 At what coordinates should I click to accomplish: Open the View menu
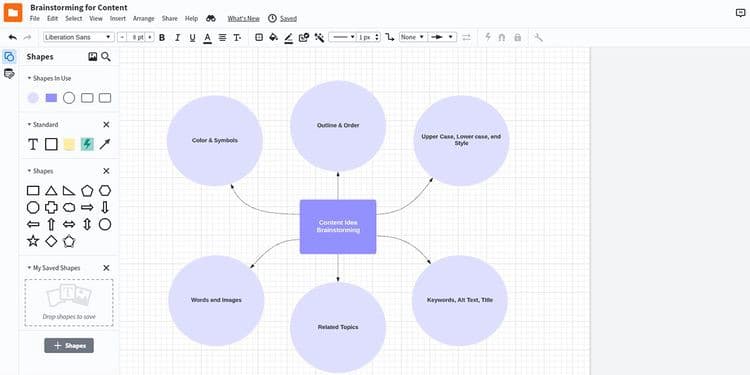[96, 19]
